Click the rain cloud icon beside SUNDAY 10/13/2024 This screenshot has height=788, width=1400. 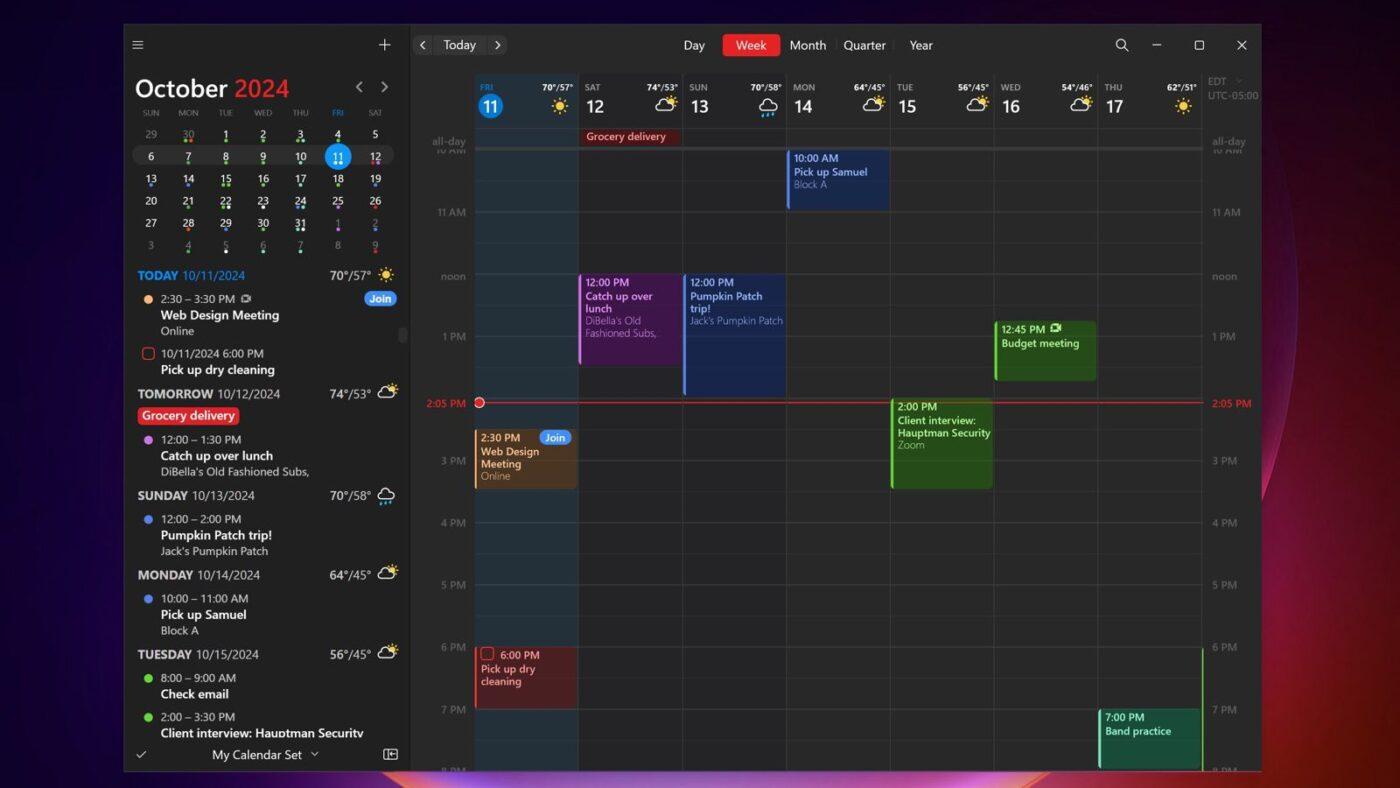386,496
